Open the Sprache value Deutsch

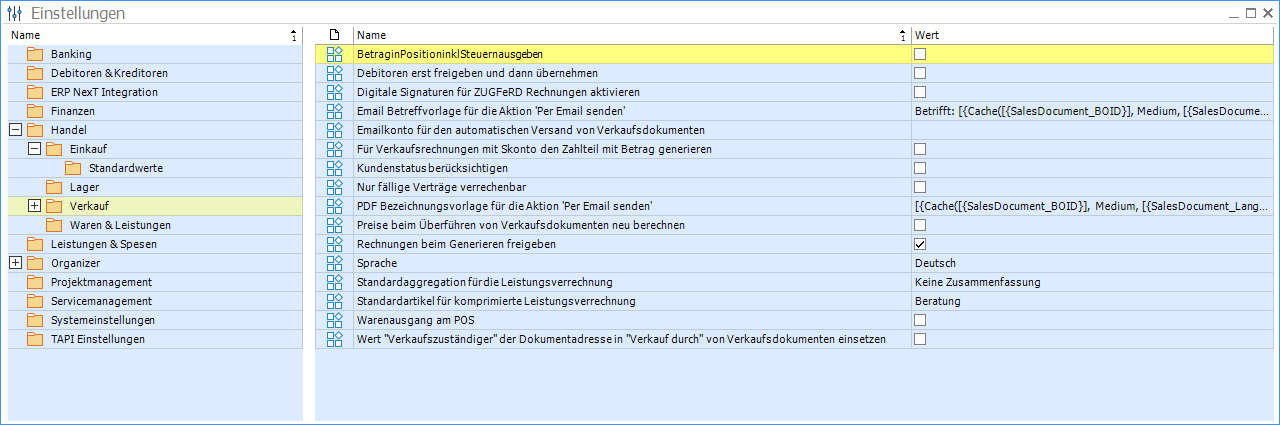[x=935, y=263]
